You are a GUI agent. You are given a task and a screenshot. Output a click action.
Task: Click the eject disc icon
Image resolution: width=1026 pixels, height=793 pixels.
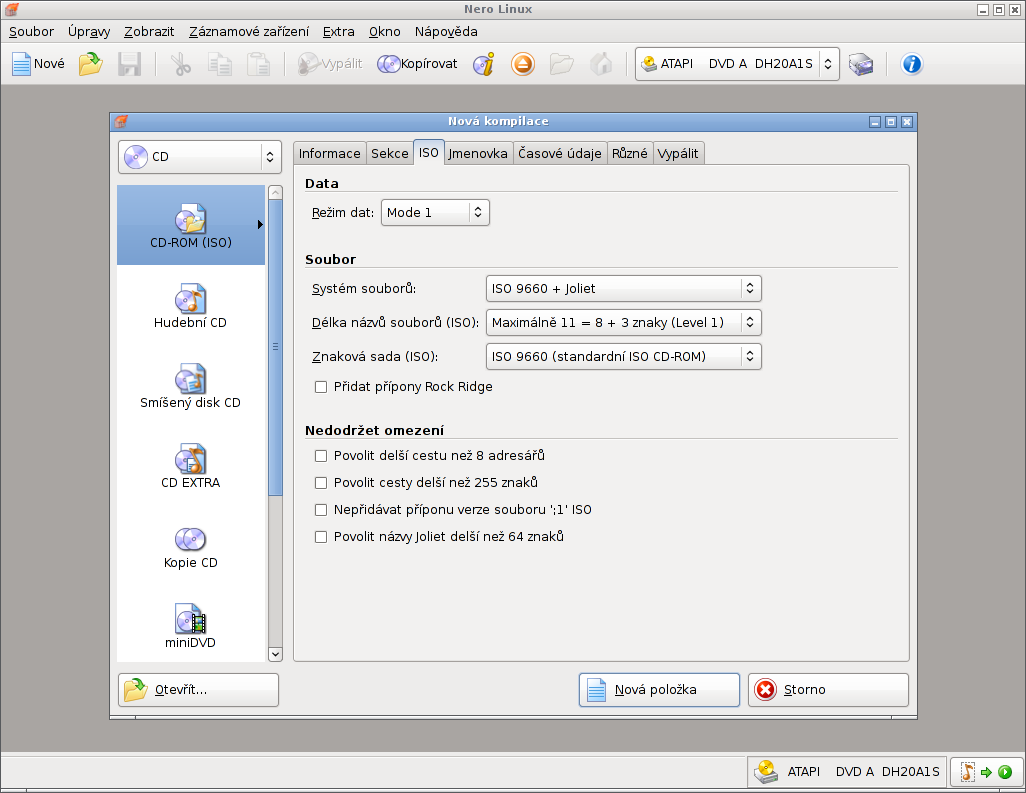tap(524, 64)
